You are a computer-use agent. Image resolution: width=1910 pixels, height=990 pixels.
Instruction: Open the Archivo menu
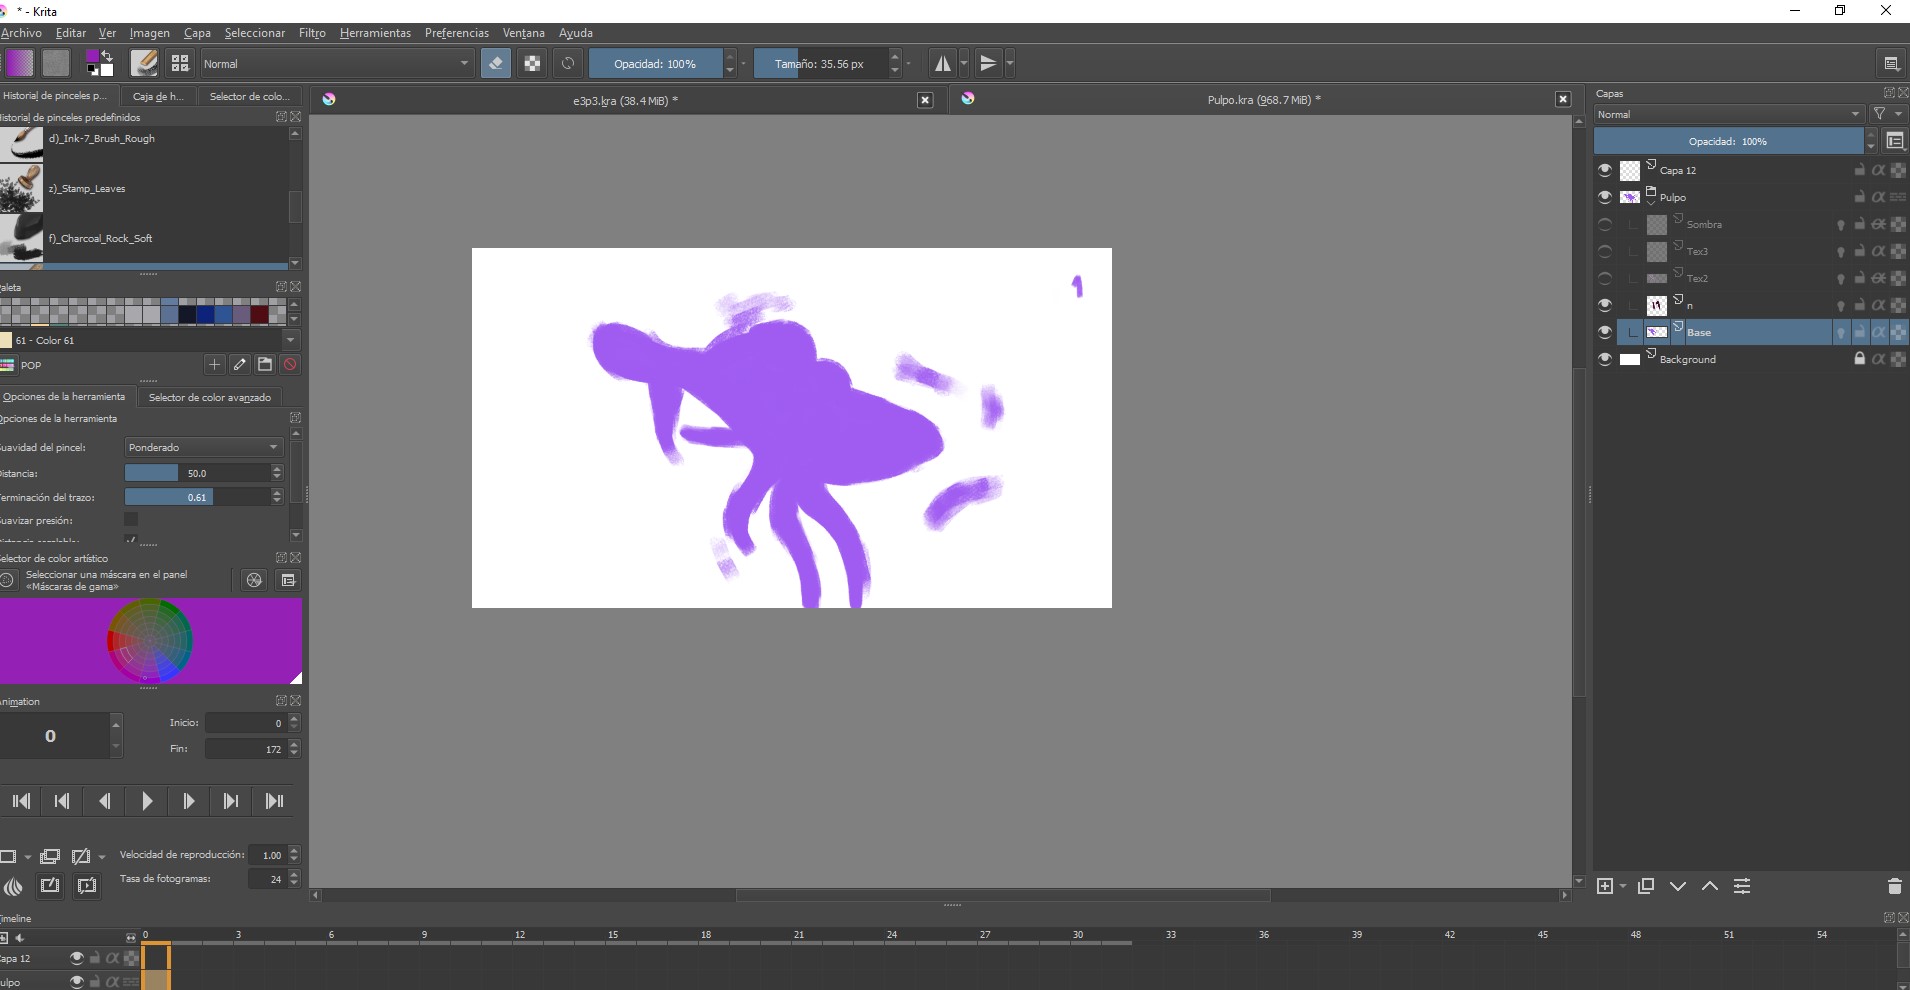(x=21, y=33)
